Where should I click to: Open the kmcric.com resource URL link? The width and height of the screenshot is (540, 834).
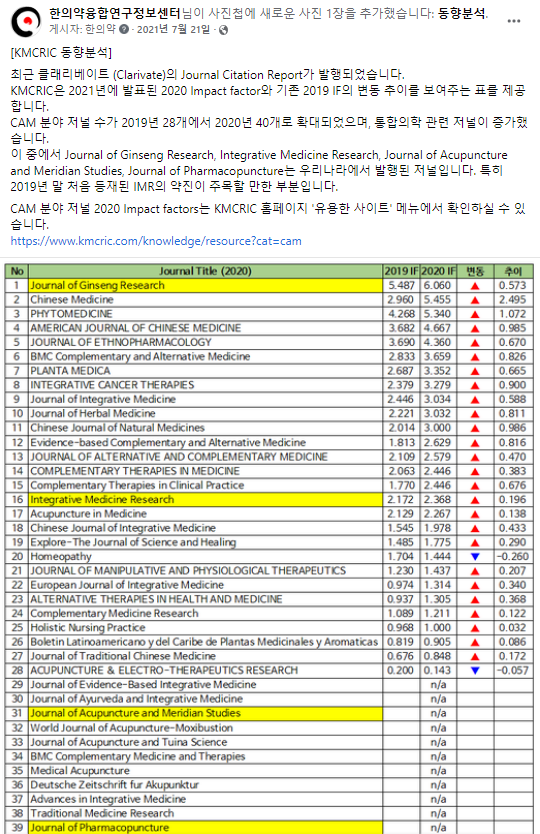(x=156, y=241)
